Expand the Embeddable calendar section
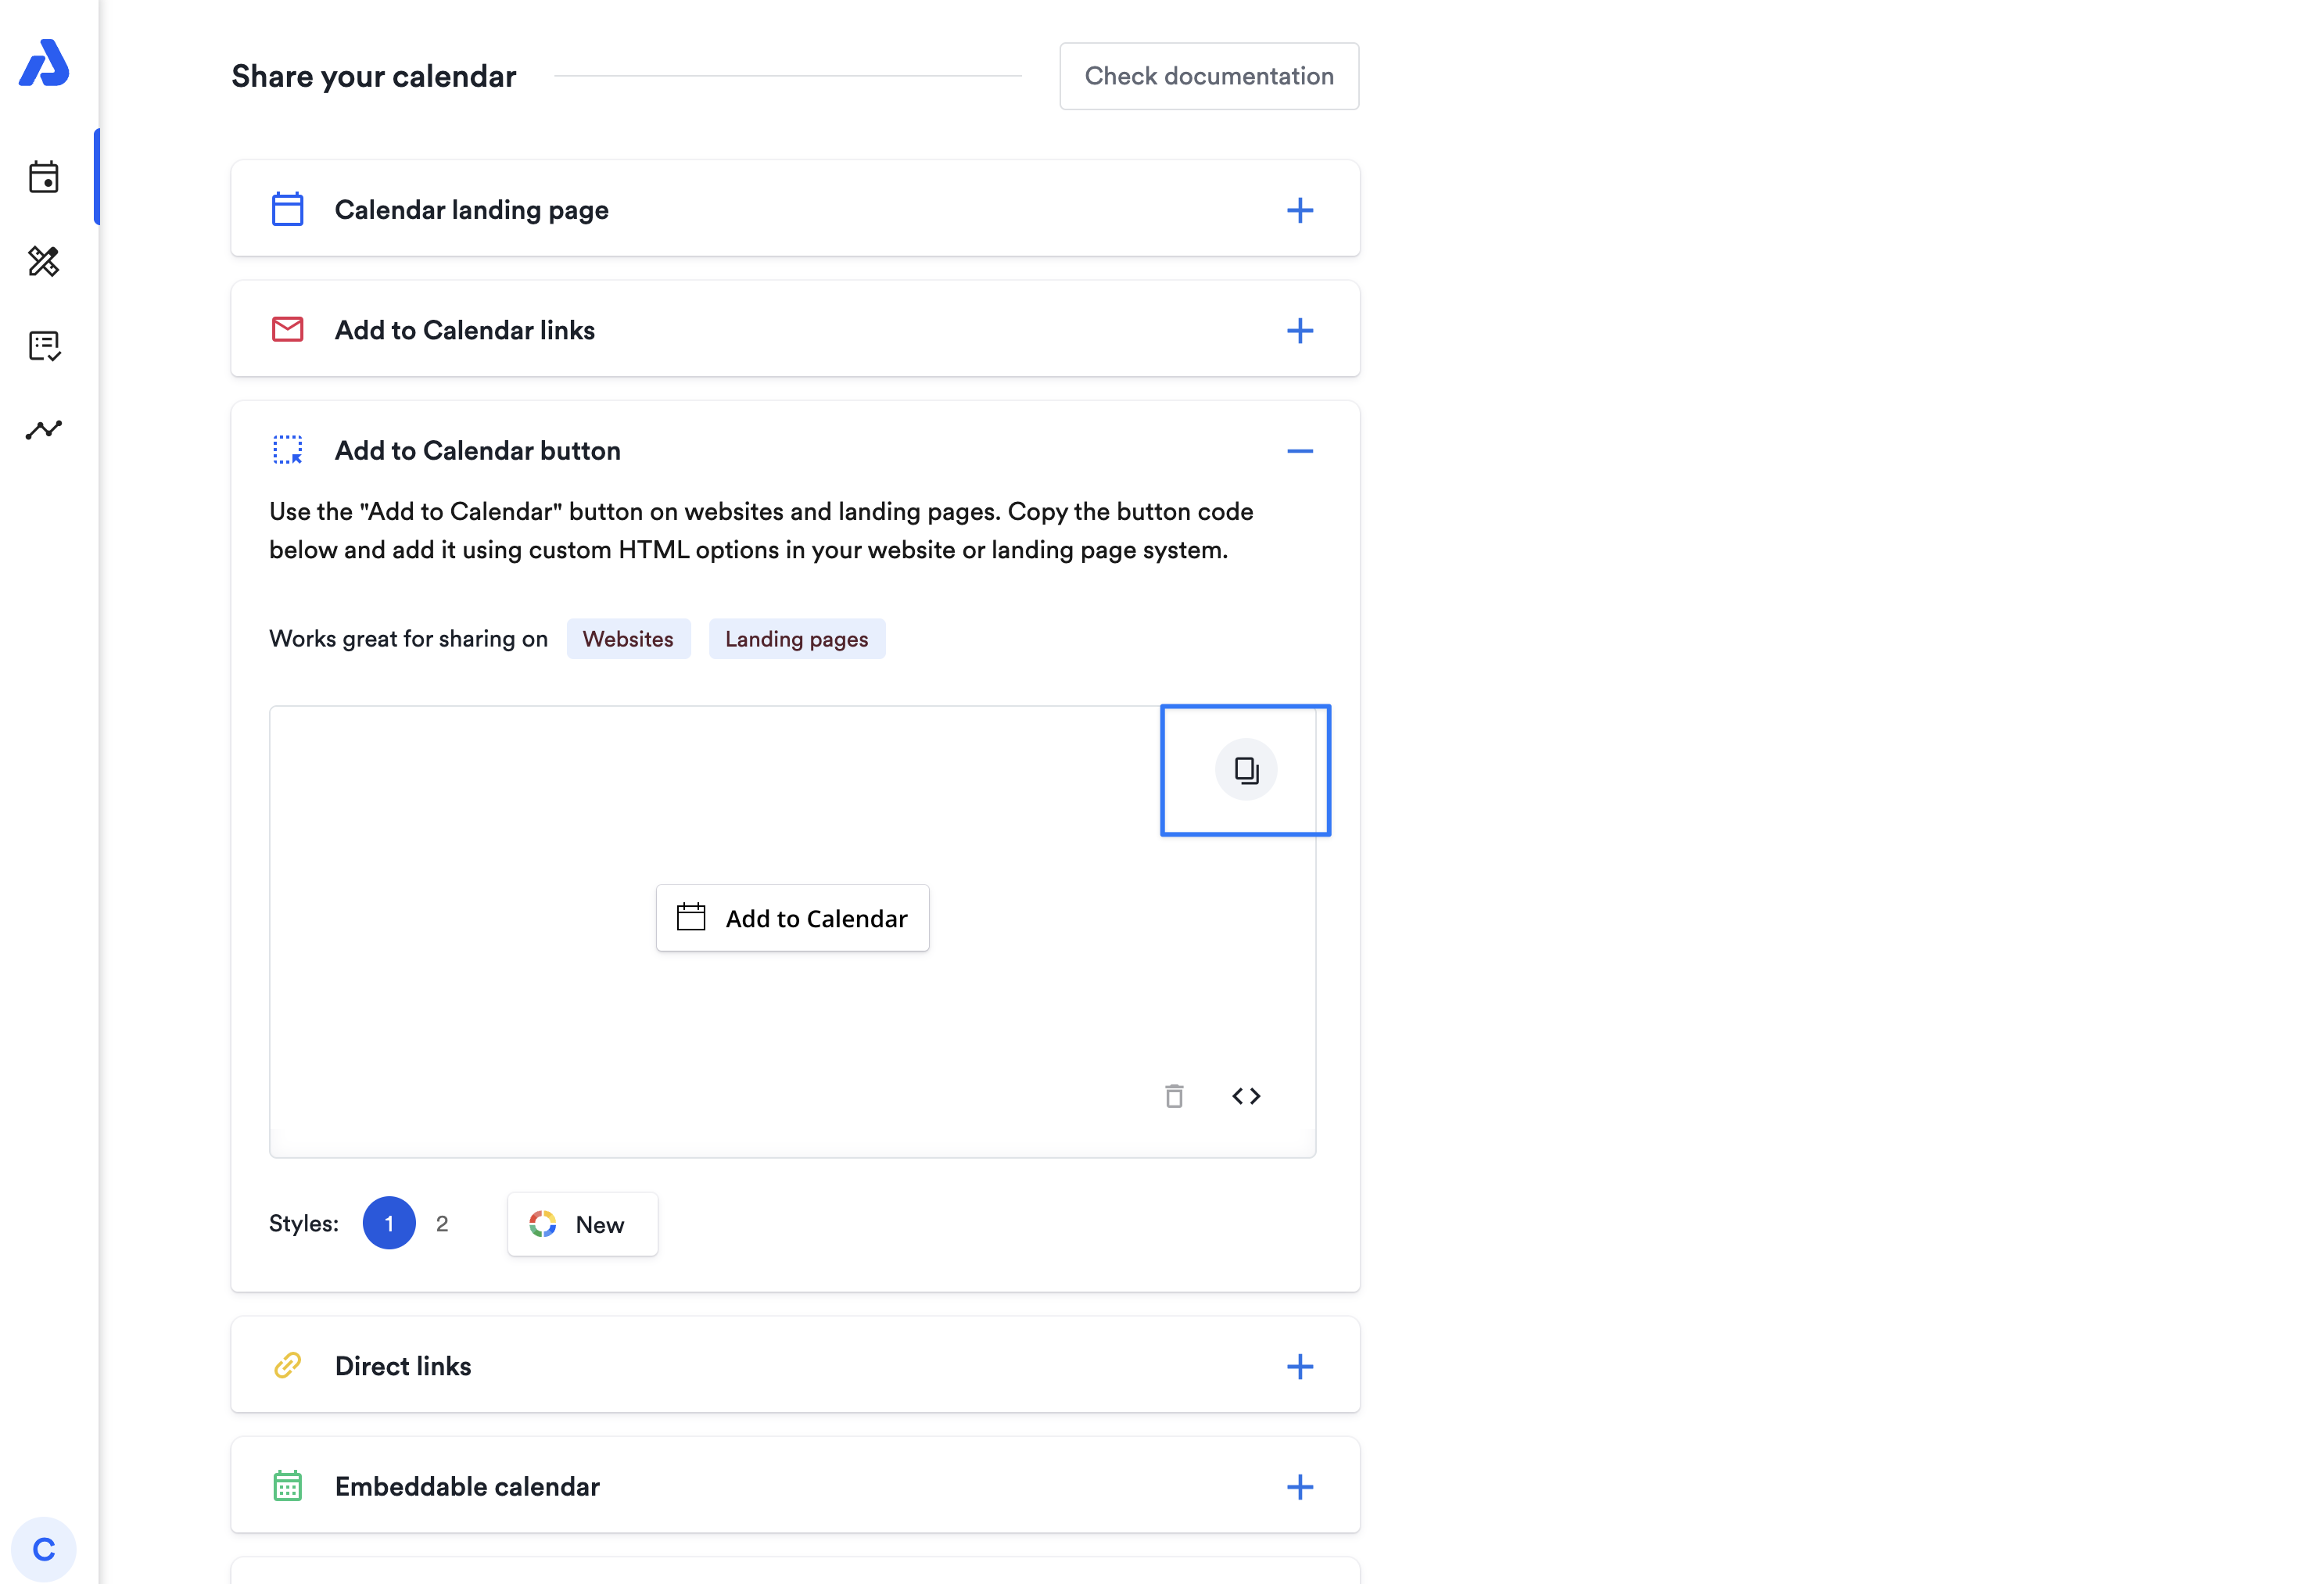 pyautogui.click(x=1299, y=1487)
